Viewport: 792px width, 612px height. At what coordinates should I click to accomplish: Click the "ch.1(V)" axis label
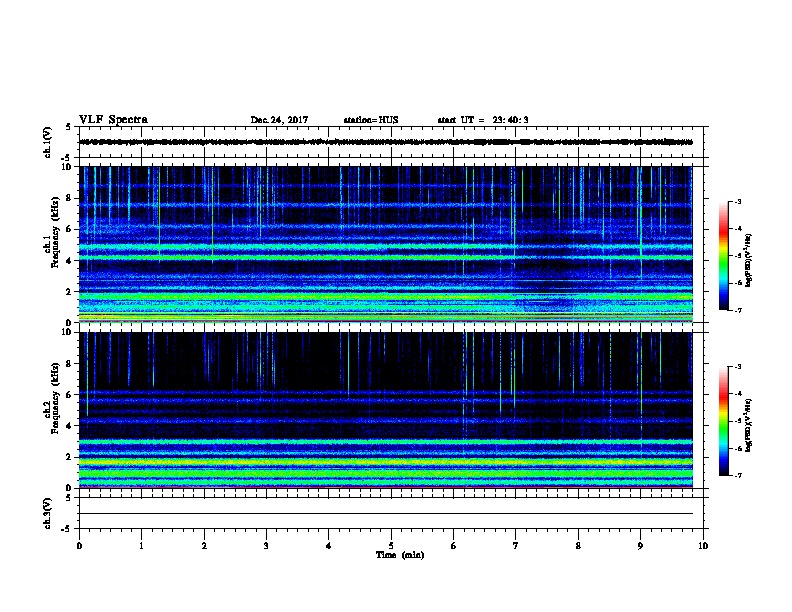pos(48,142)
